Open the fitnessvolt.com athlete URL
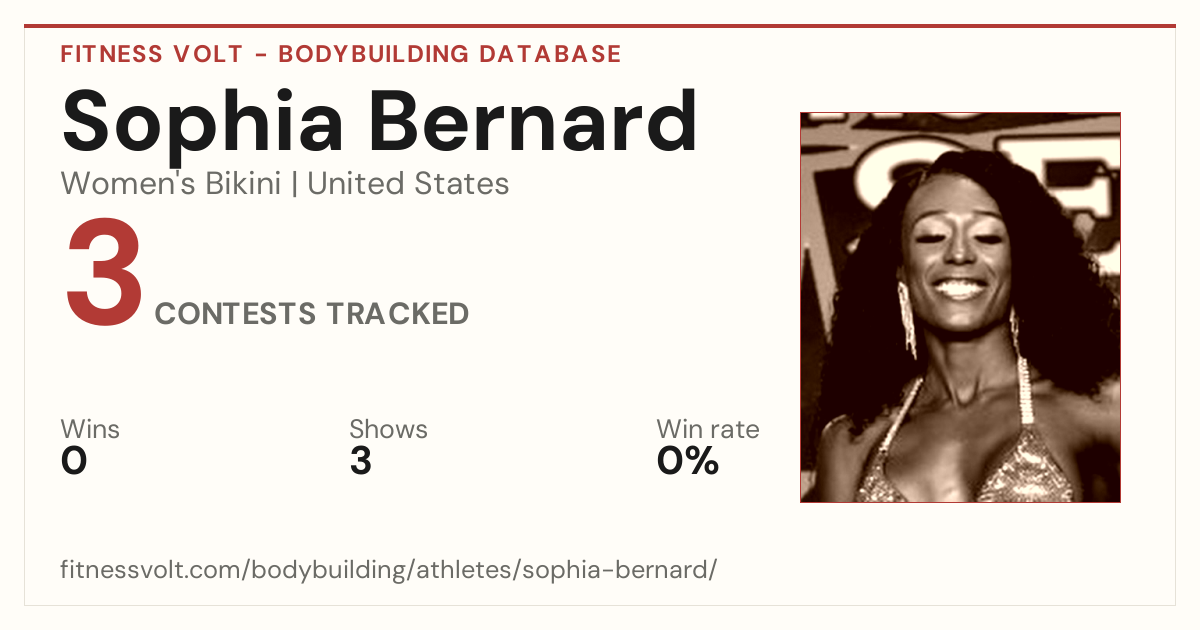Viewport: 1200px width, 630px height. coord(389,570)
